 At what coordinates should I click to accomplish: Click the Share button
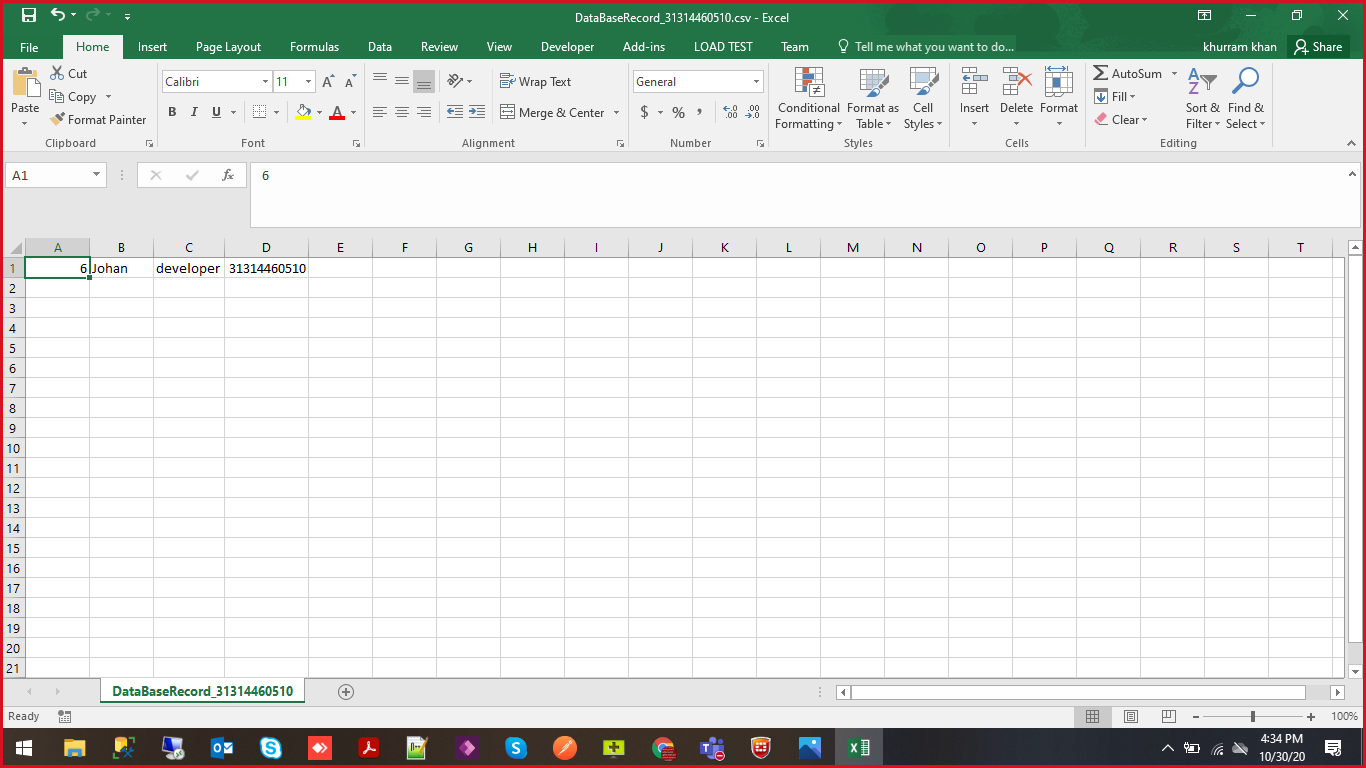coord(1316,47)
